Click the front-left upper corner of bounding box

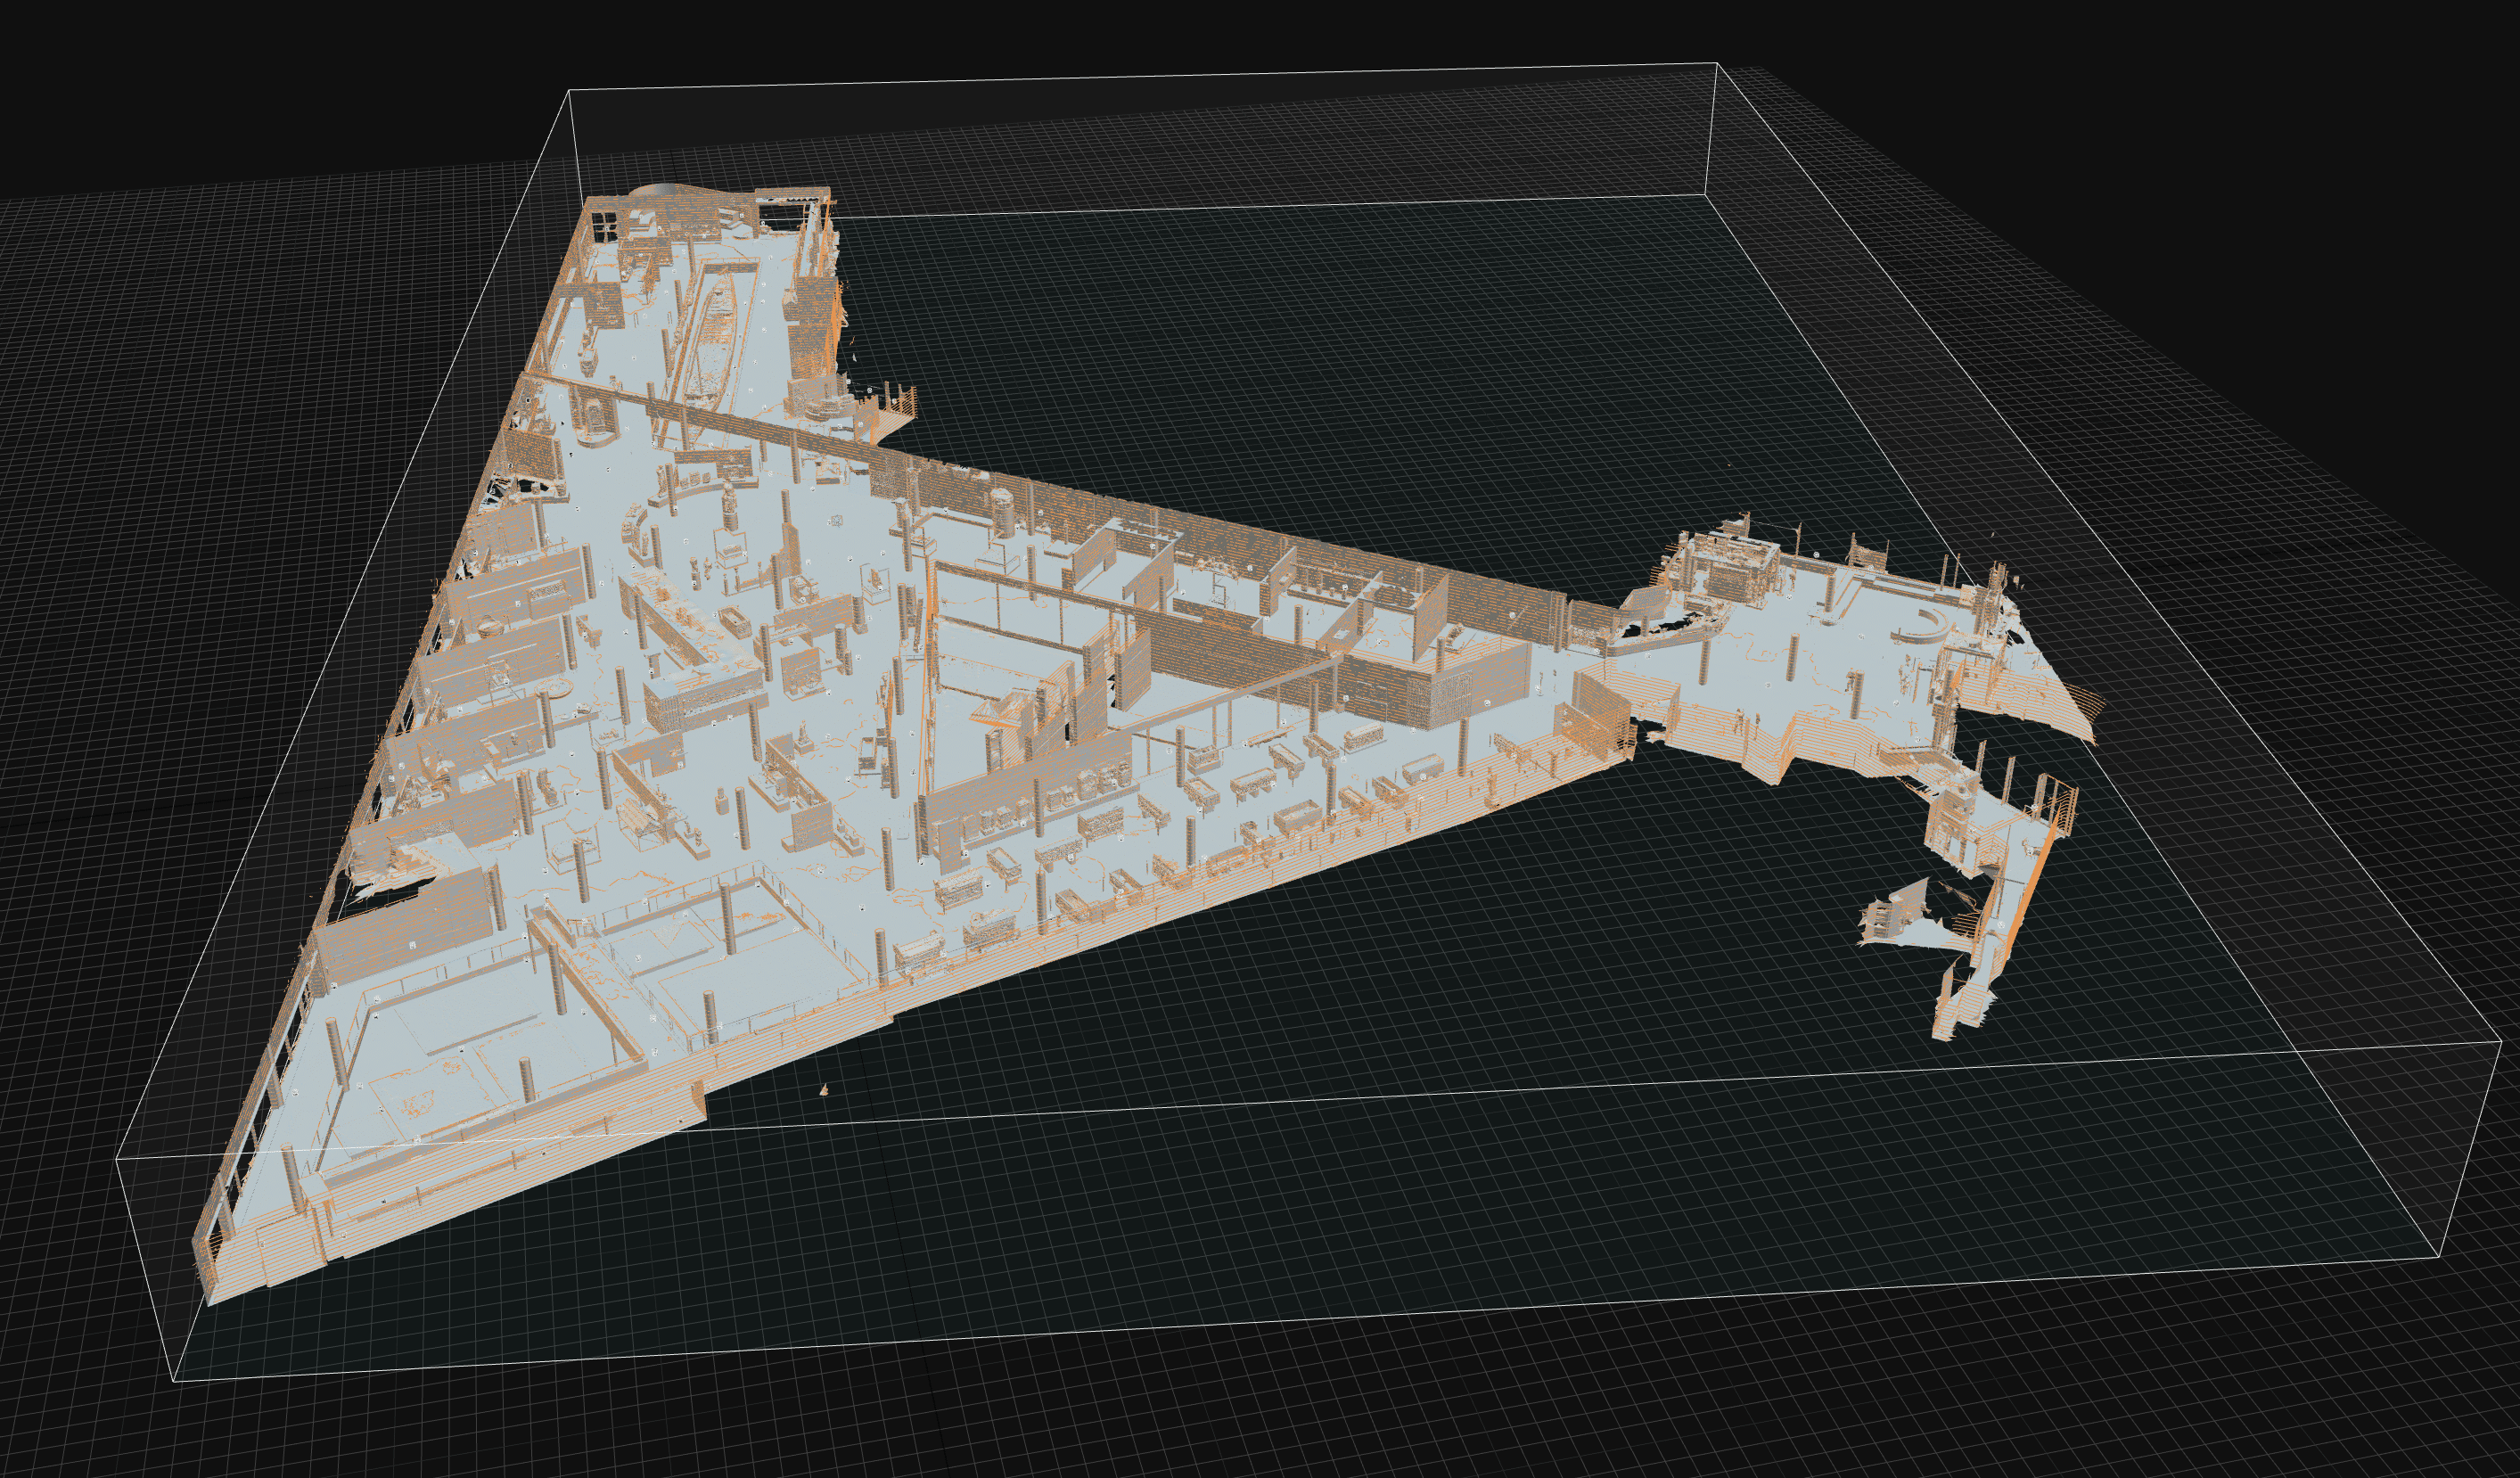[118, 1158]
